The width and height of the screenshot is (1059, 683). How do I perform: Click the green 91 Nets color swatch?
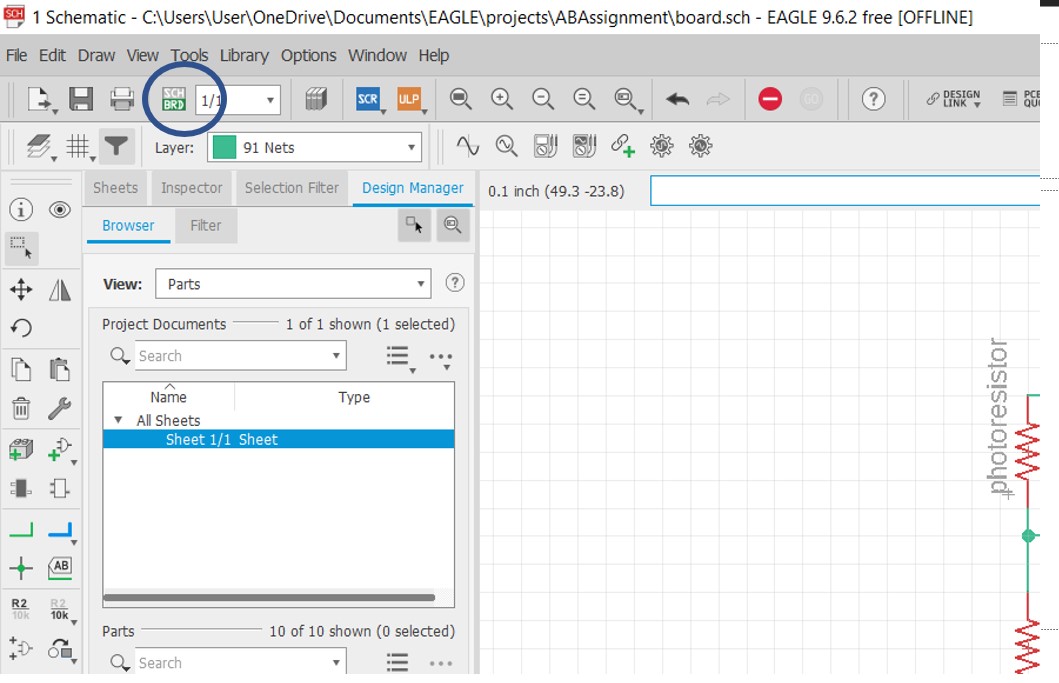click(x=225, y=148)
